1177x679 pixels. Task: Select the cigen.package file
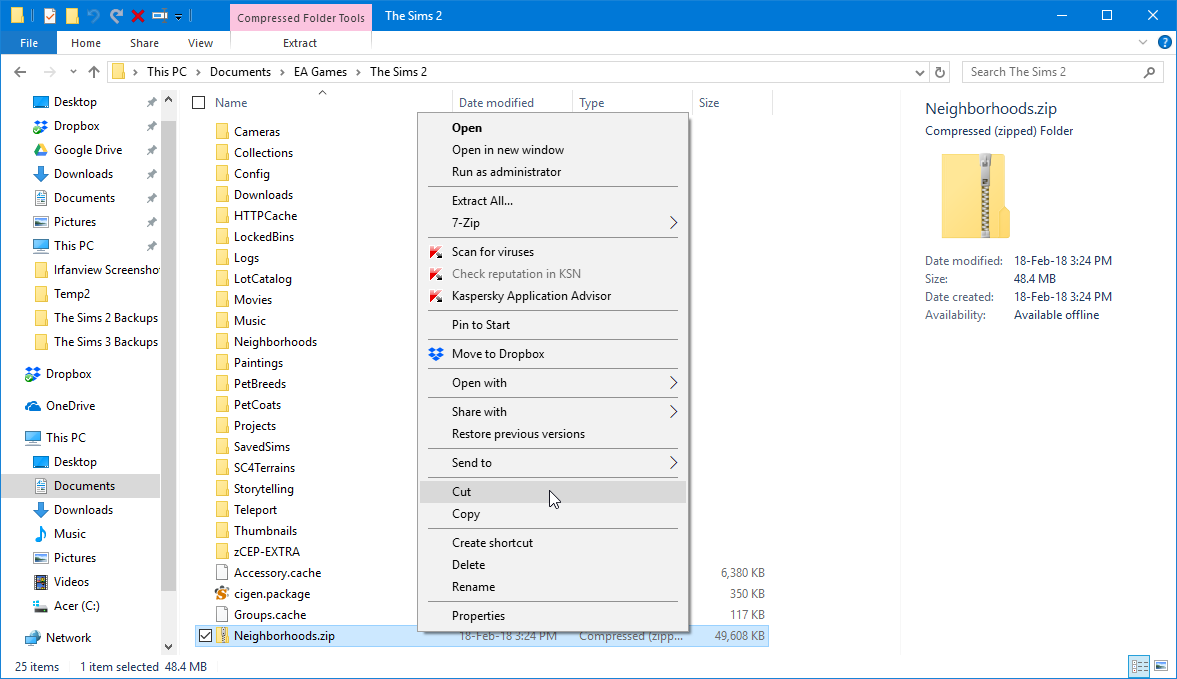[x=272, y=593]
